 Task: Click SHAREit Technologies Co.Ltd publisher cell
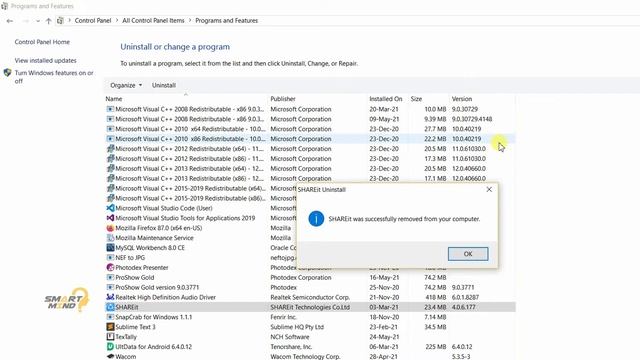(310, 307)
